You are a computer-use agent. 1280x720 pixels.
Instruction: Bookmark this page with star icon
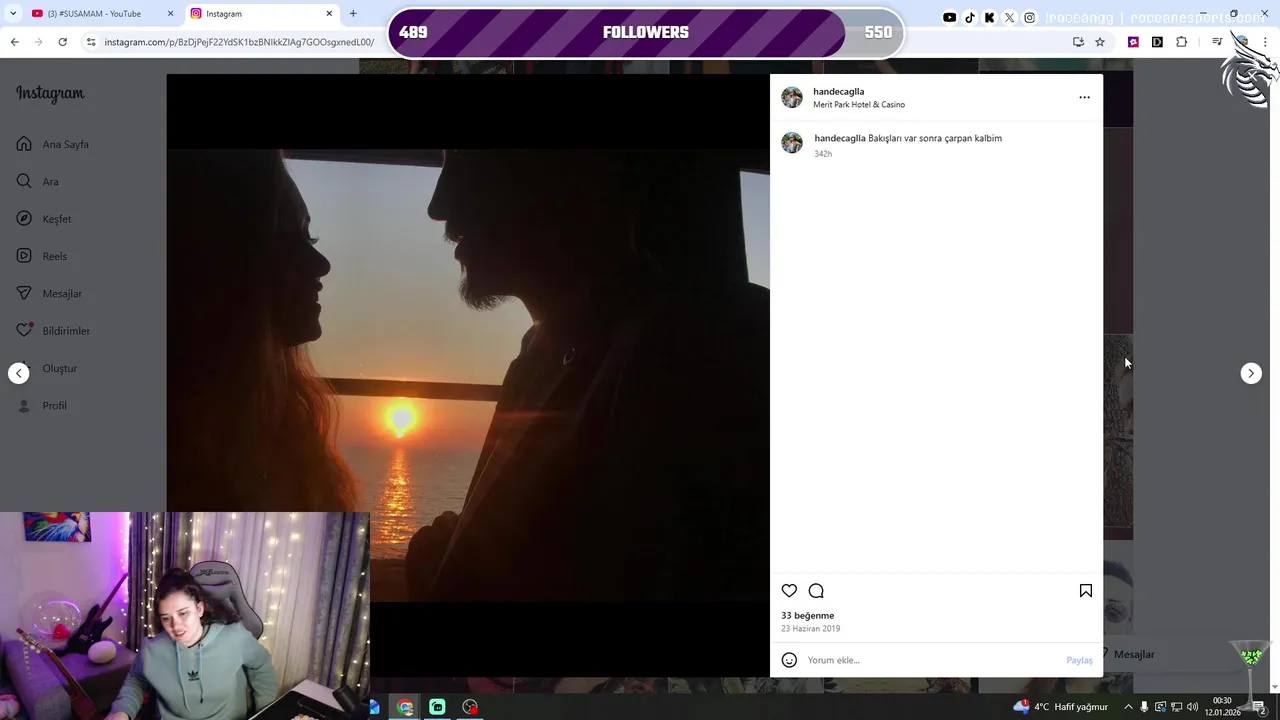click(1100, 42)
